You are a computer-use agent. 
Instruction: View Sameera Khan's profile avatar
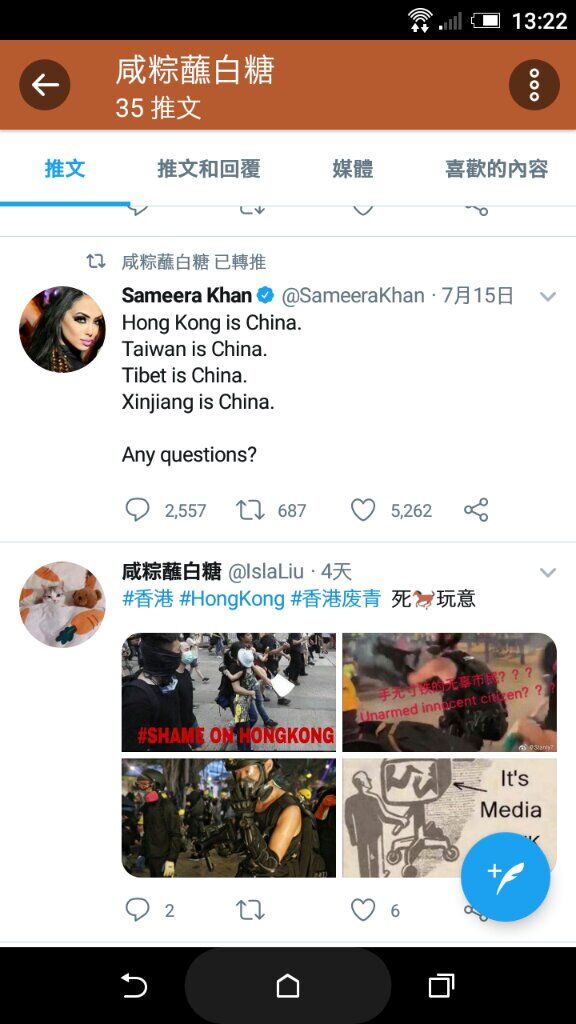(x=62, y=329)
